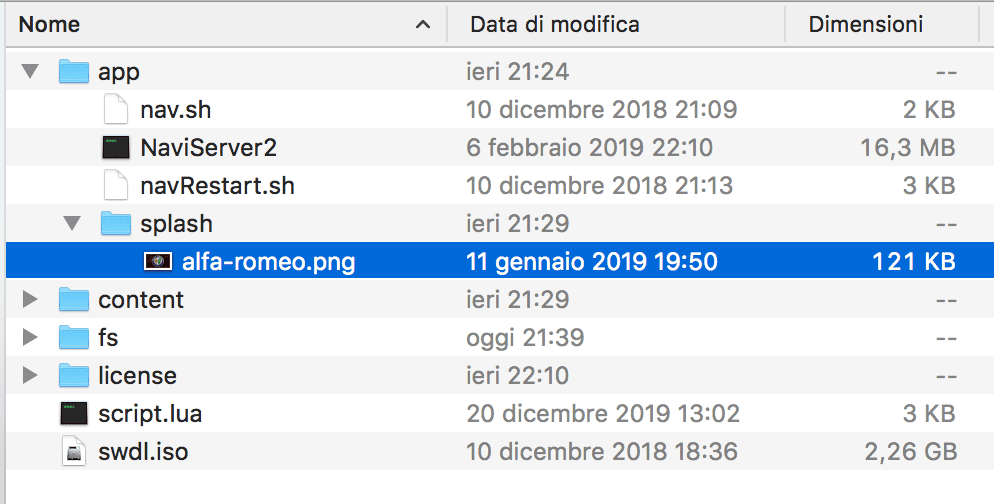Select the swdl.iso file name

pyautogui.click(x=143, y=452)
